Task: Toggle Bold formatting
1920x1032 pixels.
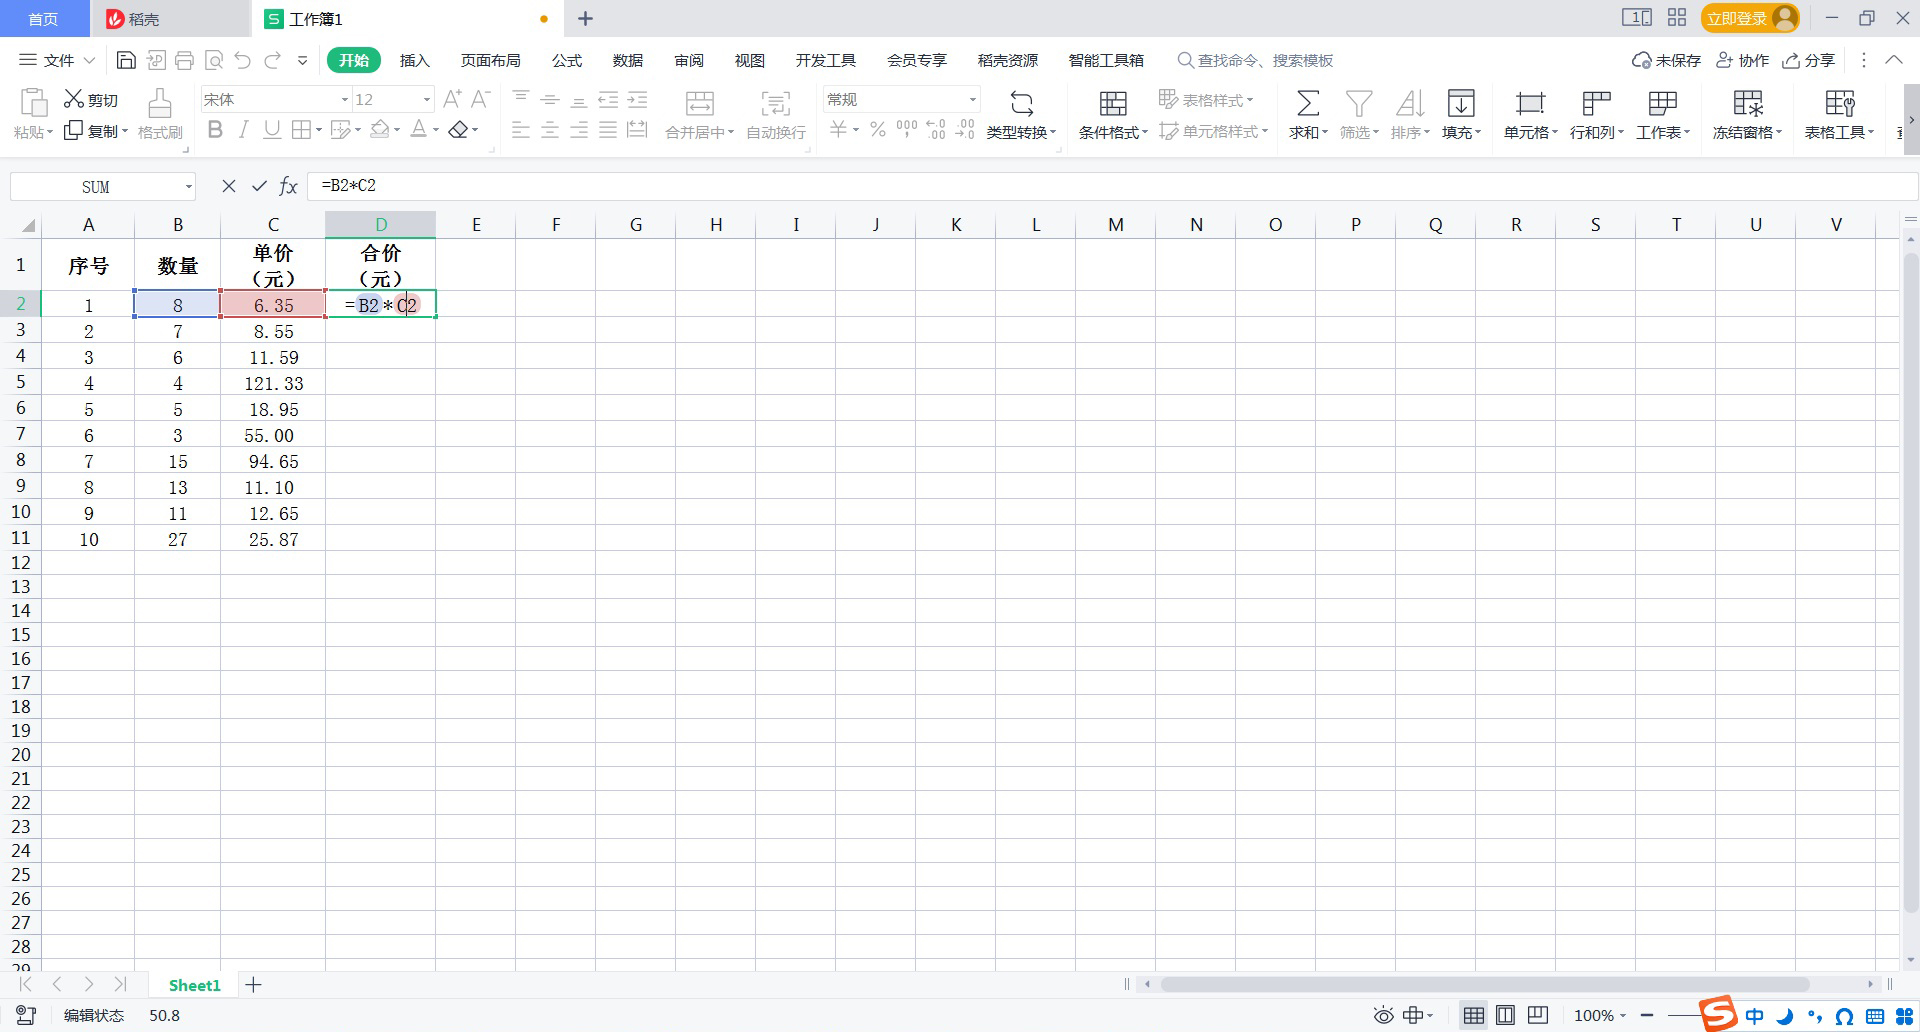Action: (x=215, y=130)
